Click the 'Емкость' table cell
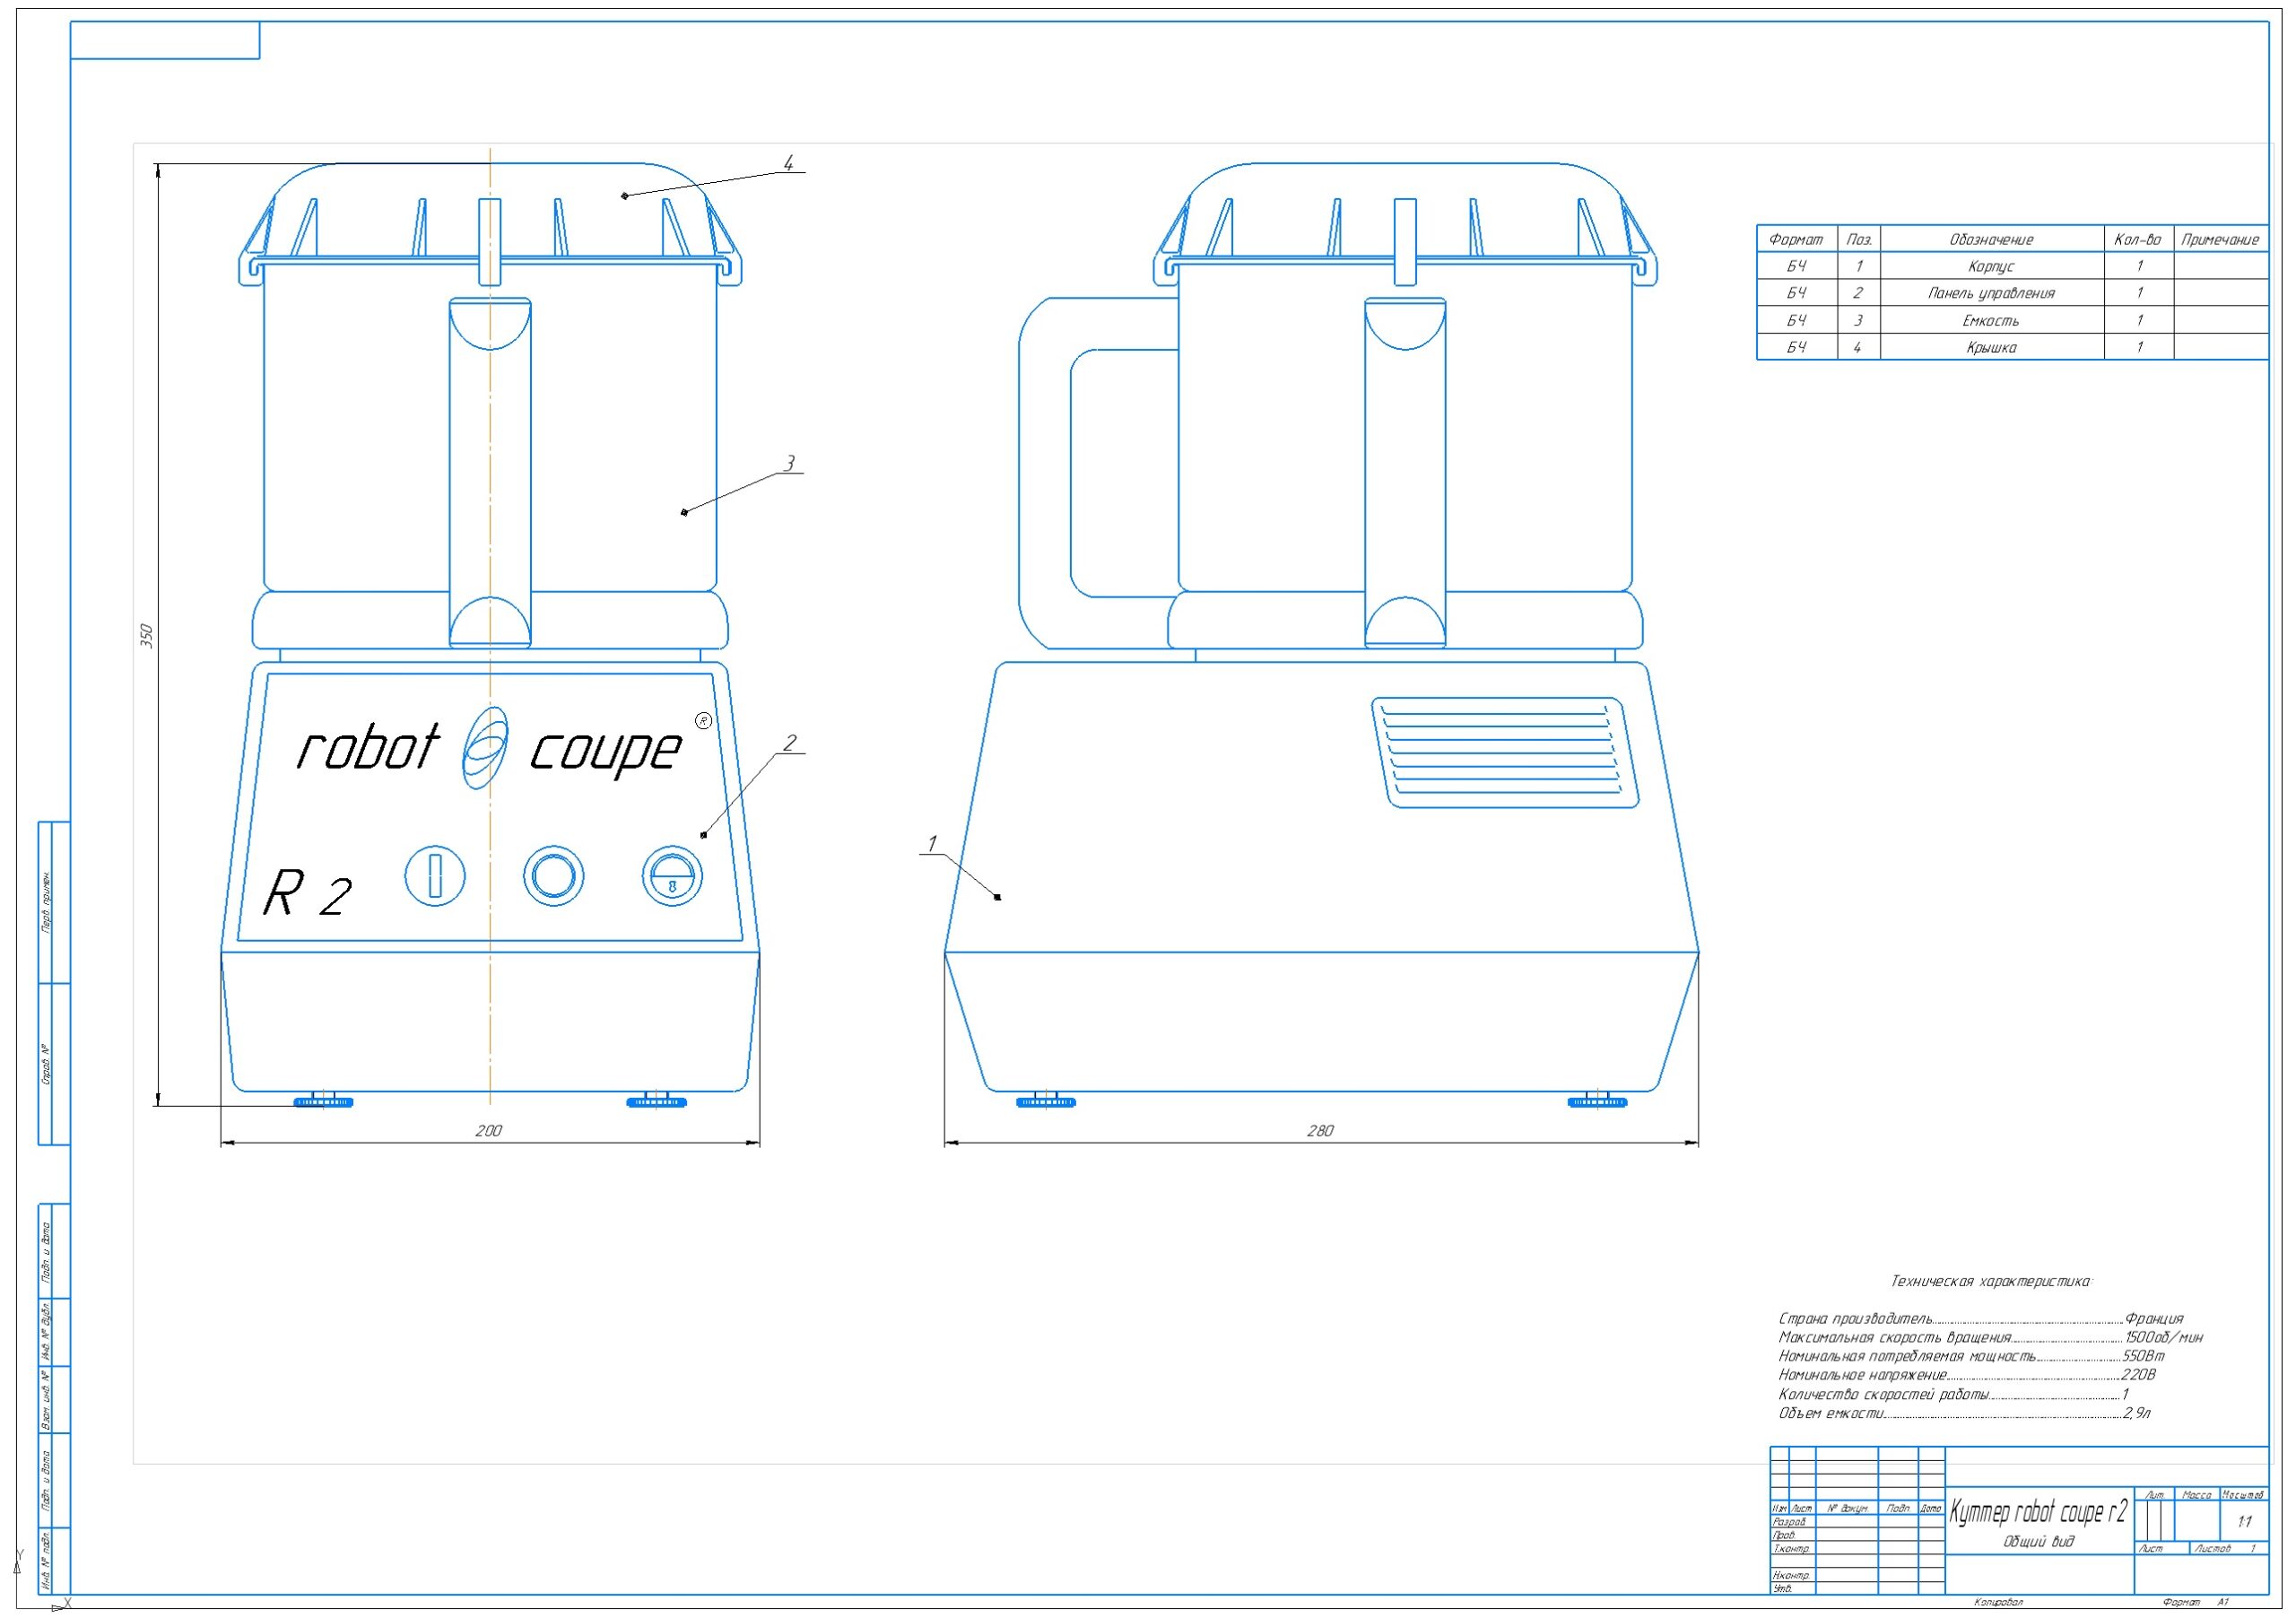The image size is (2296, 1618). 1991,321
